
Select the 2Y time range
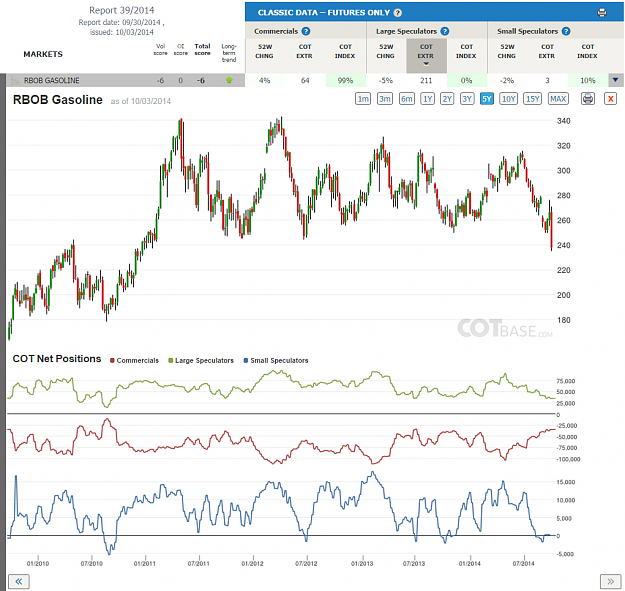pyautogui.click(x=447, y=98)
